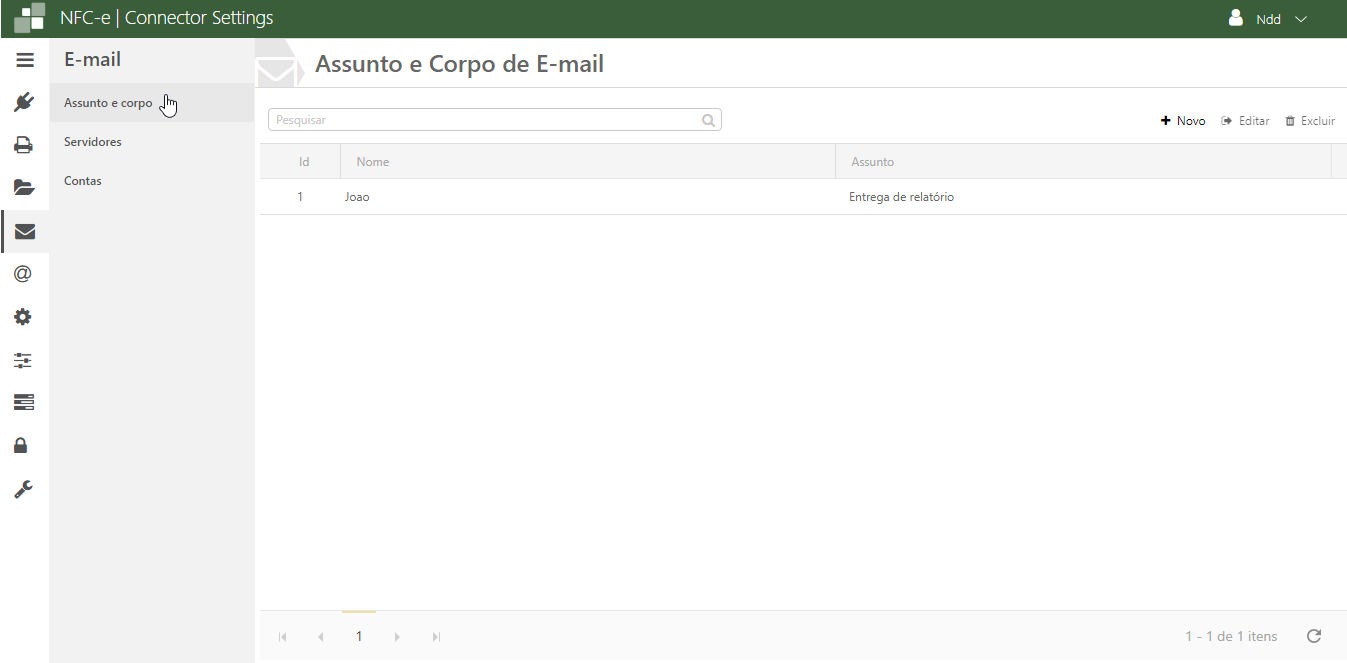Screen dimensions: 1347x663
Task: Select the envelope E-mail sidebar icon
Action: pos(24,231)
